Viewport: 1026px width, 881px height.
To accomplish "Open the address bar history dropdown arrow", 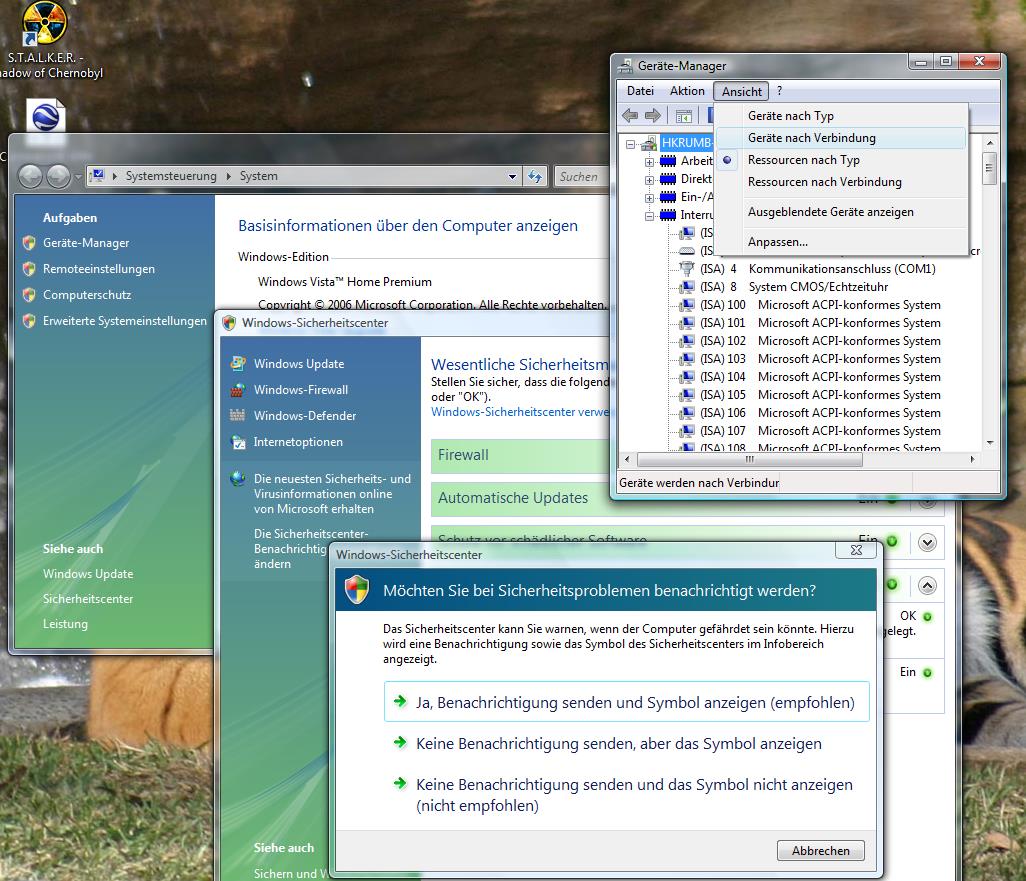I will click(512, 177).
